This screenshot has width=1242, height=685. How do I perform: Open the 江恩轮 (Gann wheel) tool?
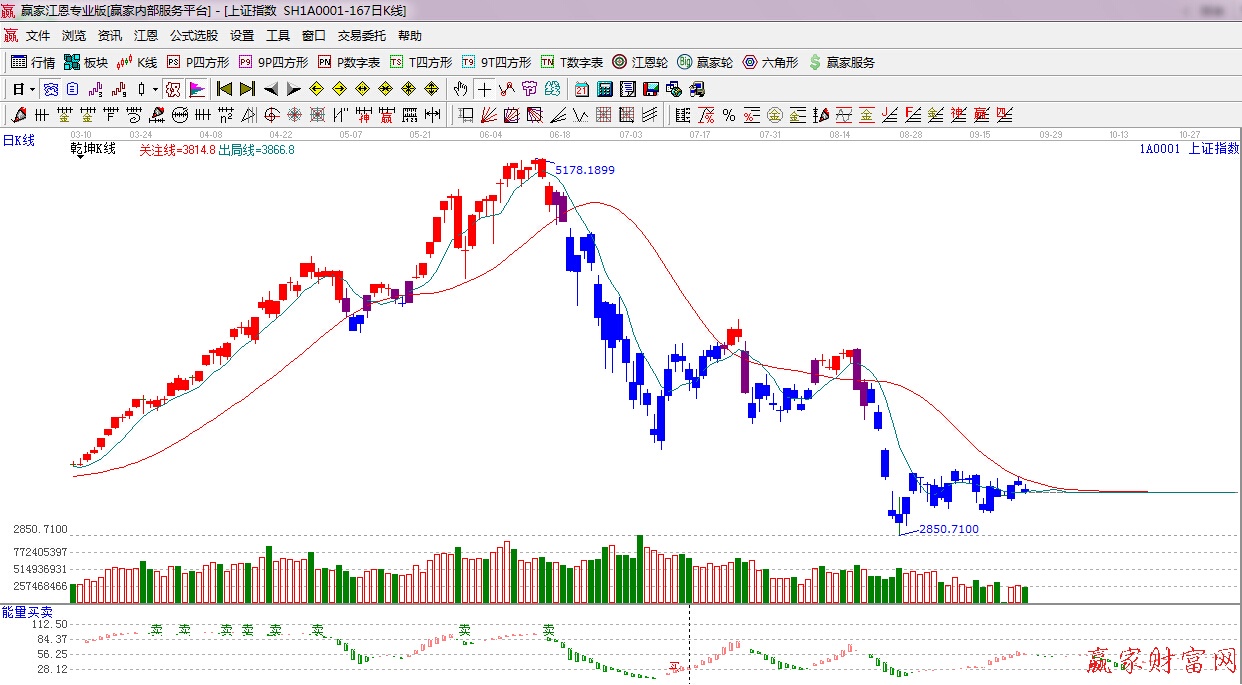(x=640, y=62)
